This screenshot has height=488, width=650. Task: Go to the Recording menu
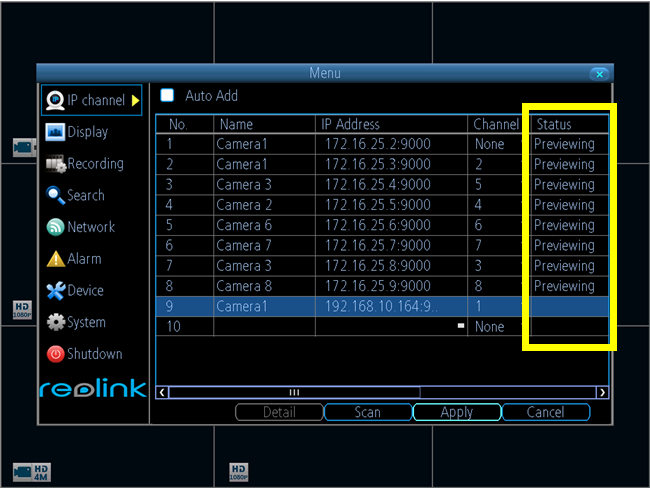click(85, 164)
